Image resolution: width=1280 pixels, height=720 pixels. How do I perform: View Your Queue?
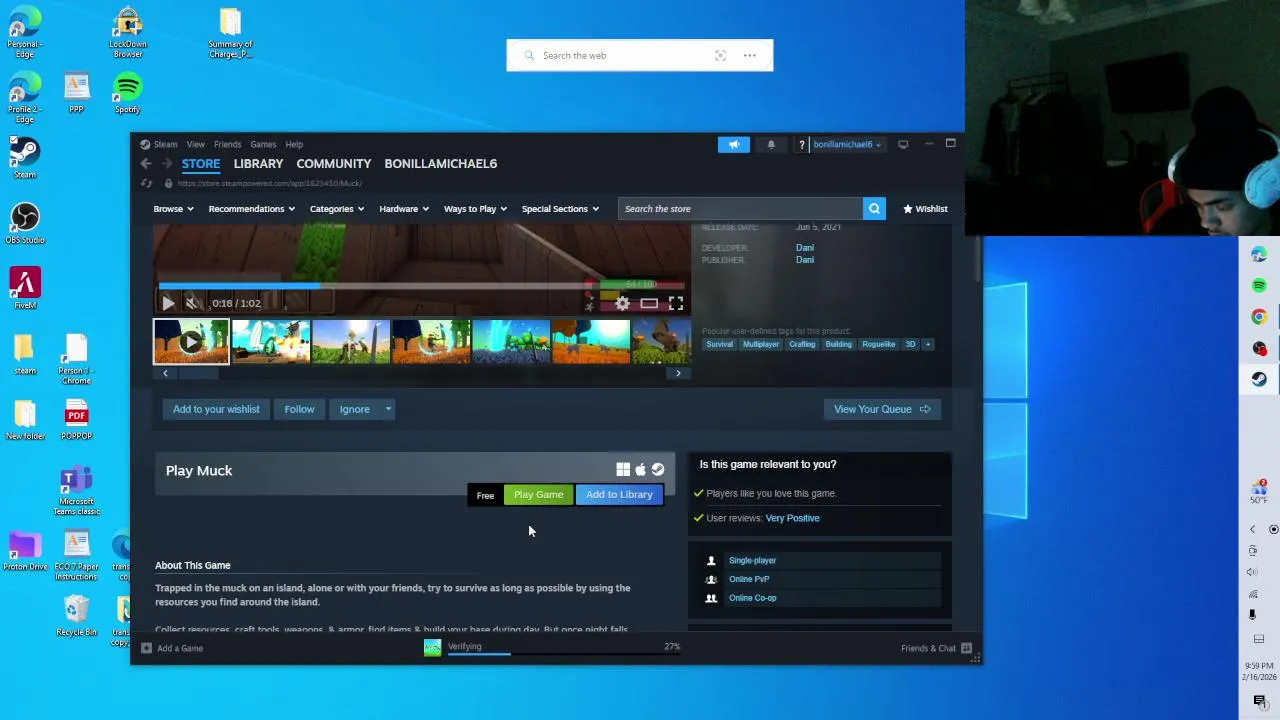[x=881, y=409]
